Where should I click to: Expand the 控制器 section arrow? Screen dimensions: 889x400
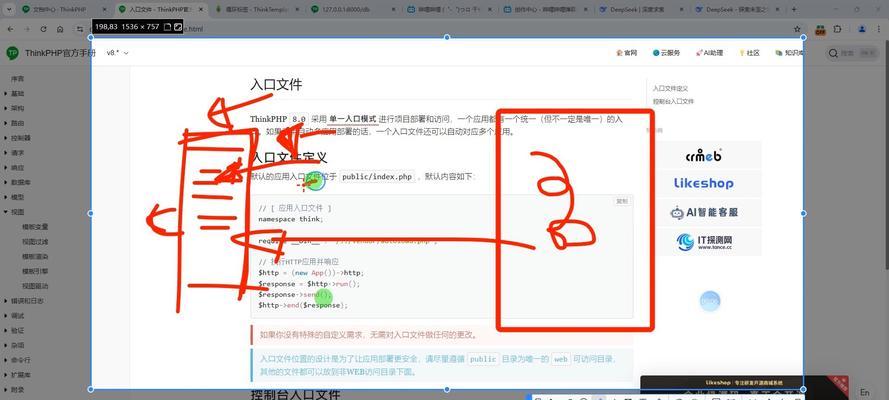(6, 138)
